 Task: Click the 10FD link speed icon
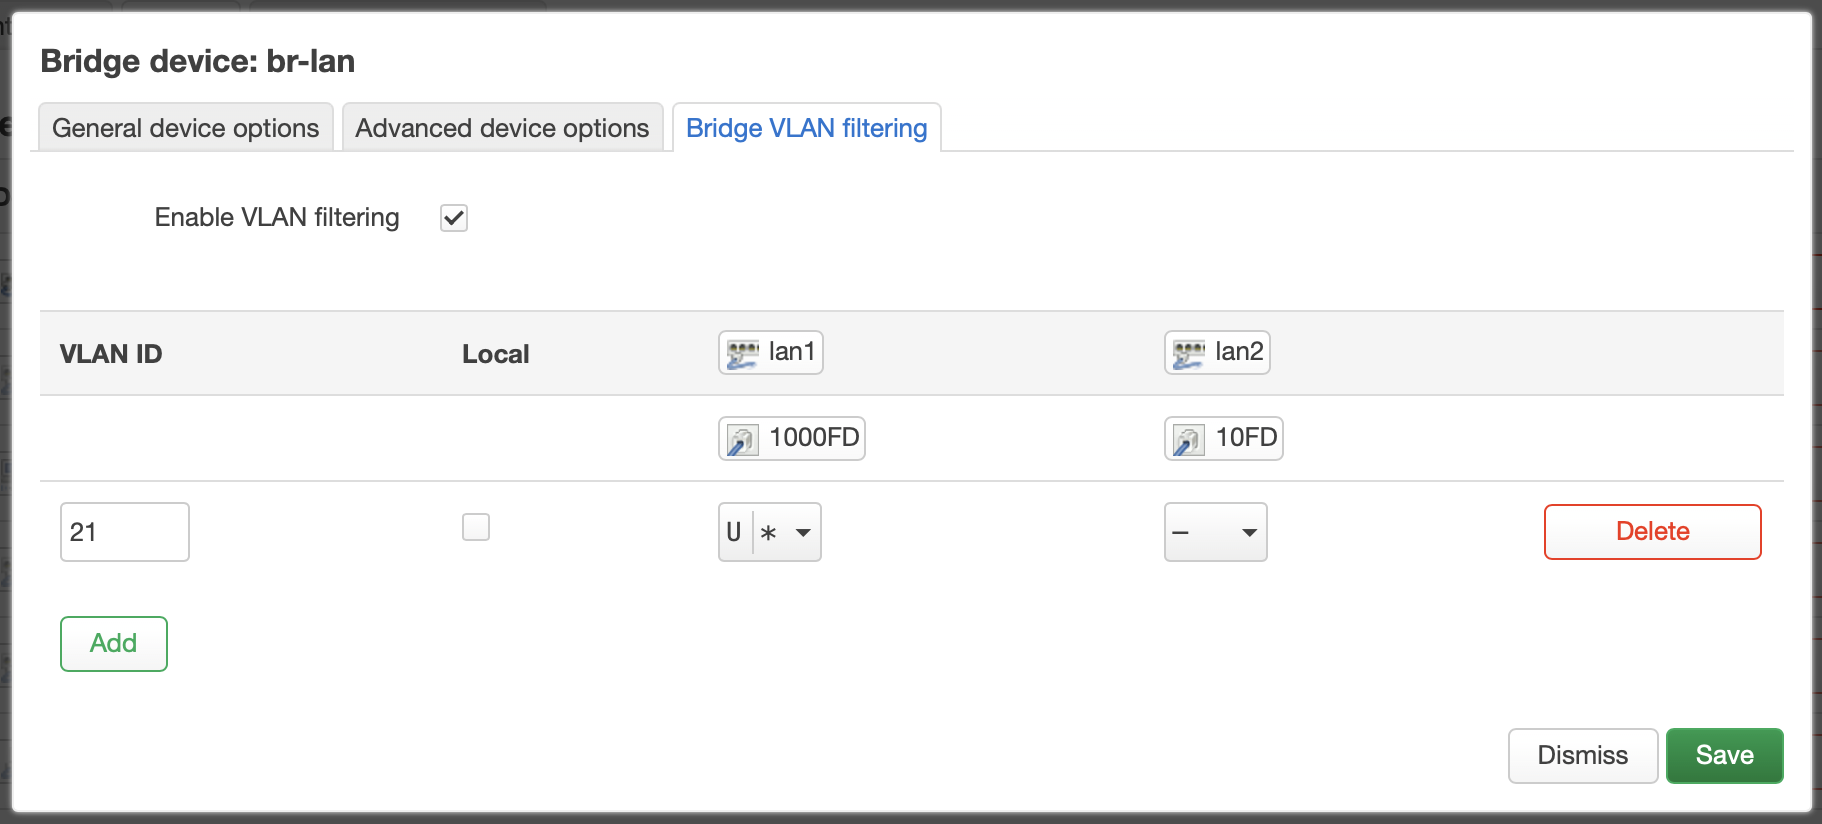1189,440
